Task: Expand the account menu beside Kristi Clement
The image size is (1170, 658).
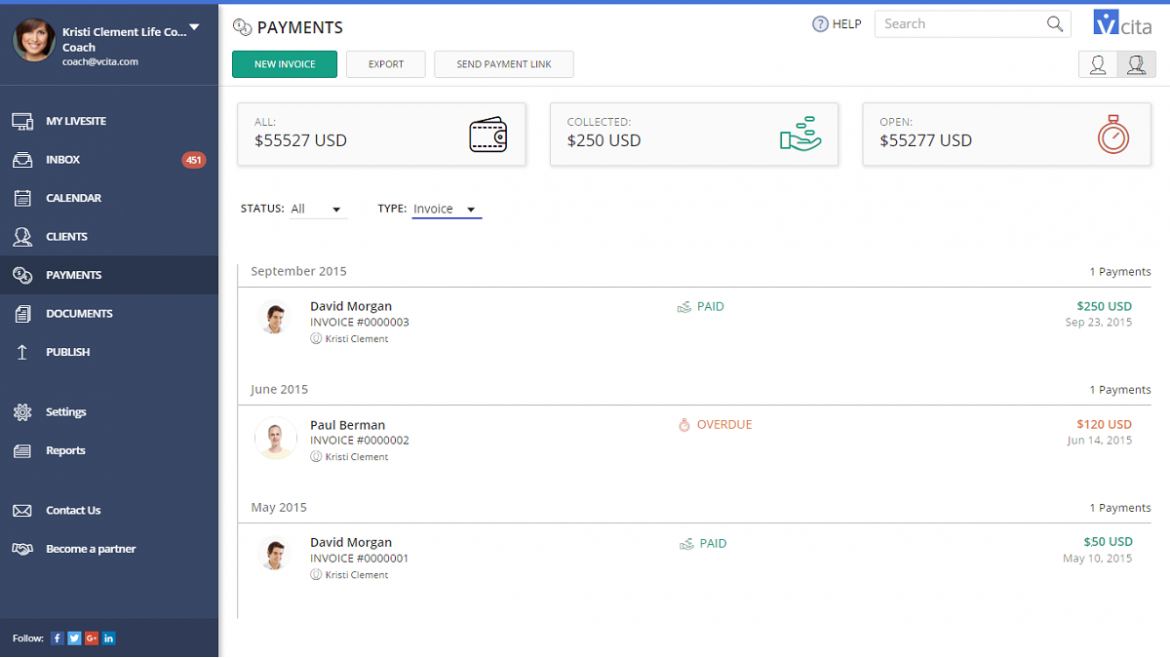Action: (x=194, y=27)
